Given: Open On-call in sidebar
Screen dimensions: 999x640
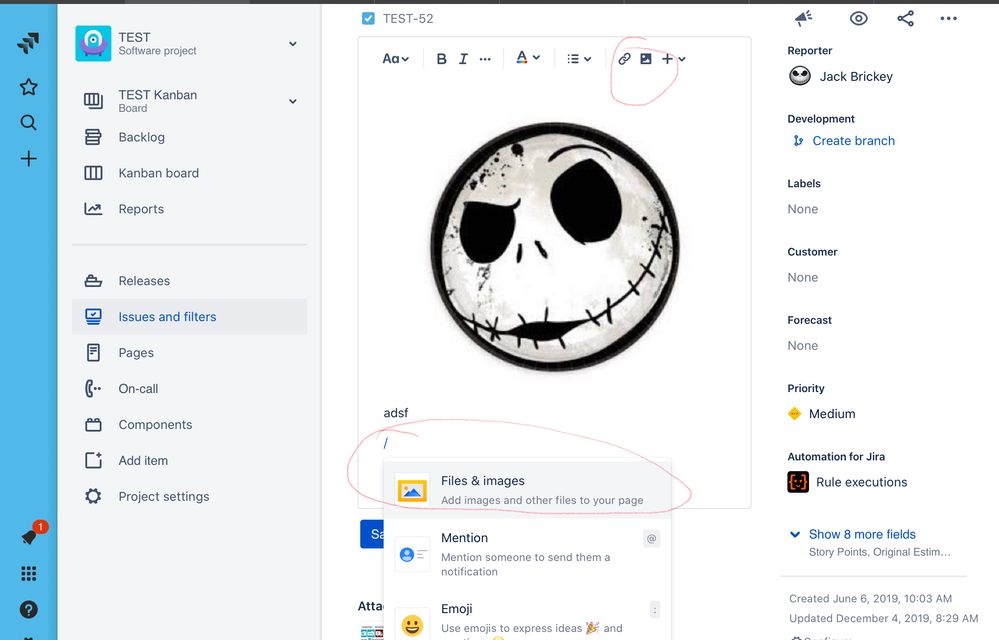Looking at the screenshot, I should (x=190, y=388).
